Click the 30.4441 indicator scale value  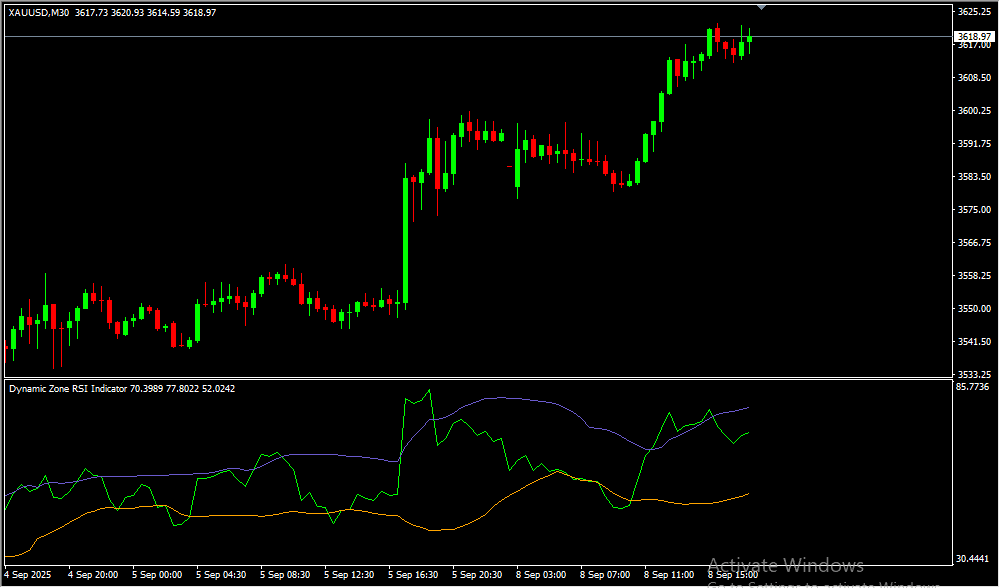pos(973,559)
